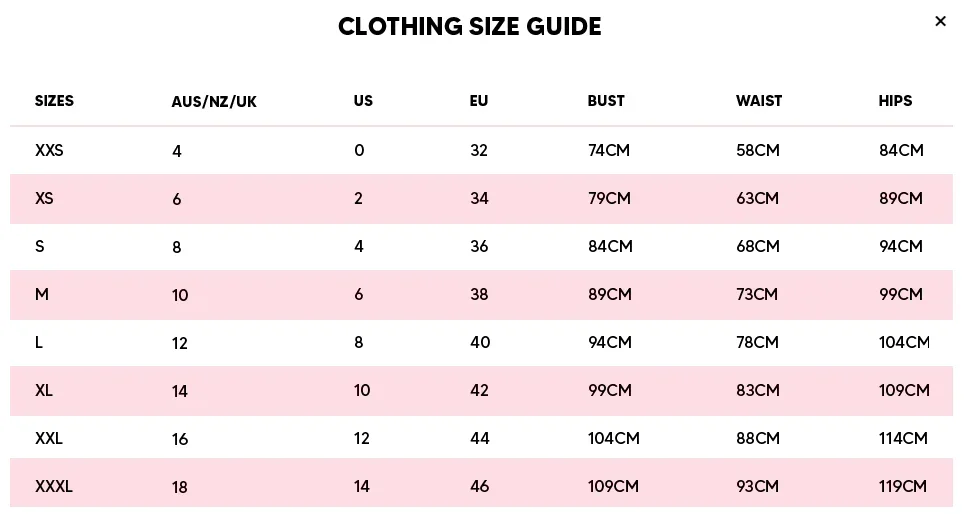Click the Clothing Size Guide title
Viewport: 964px width, 514px height.
click(470, 26)
